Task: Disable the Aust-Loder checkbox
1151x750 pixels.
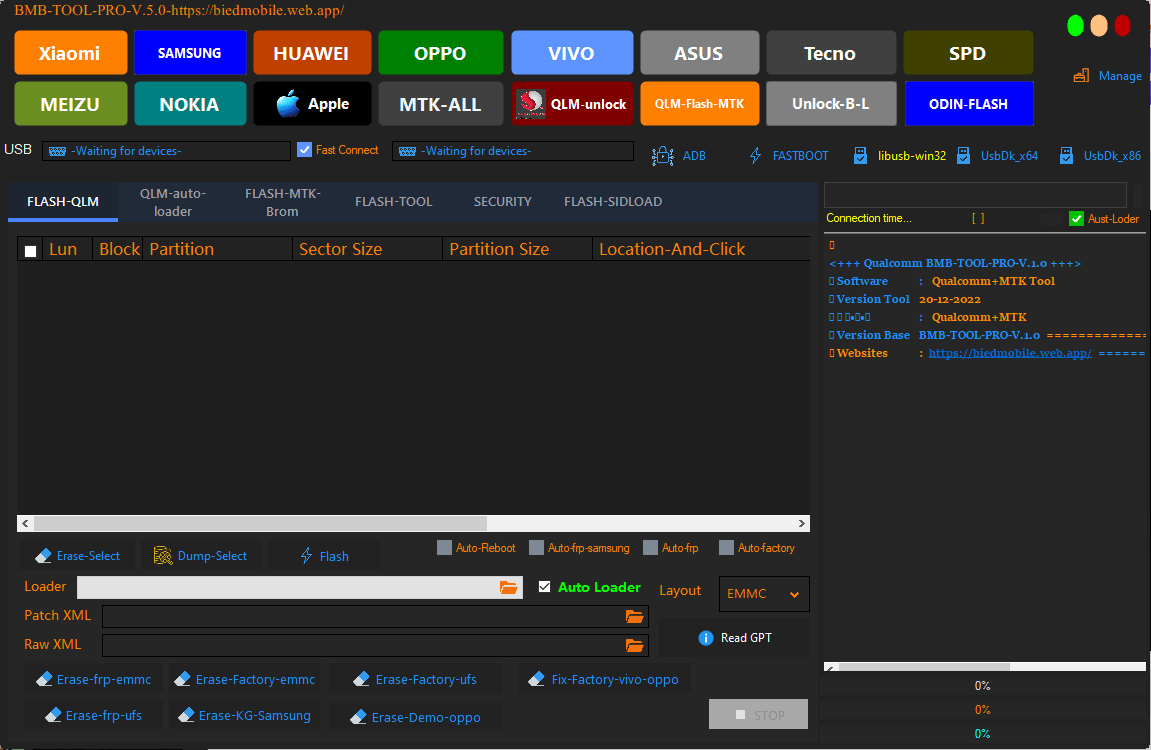Action: 1077,218
